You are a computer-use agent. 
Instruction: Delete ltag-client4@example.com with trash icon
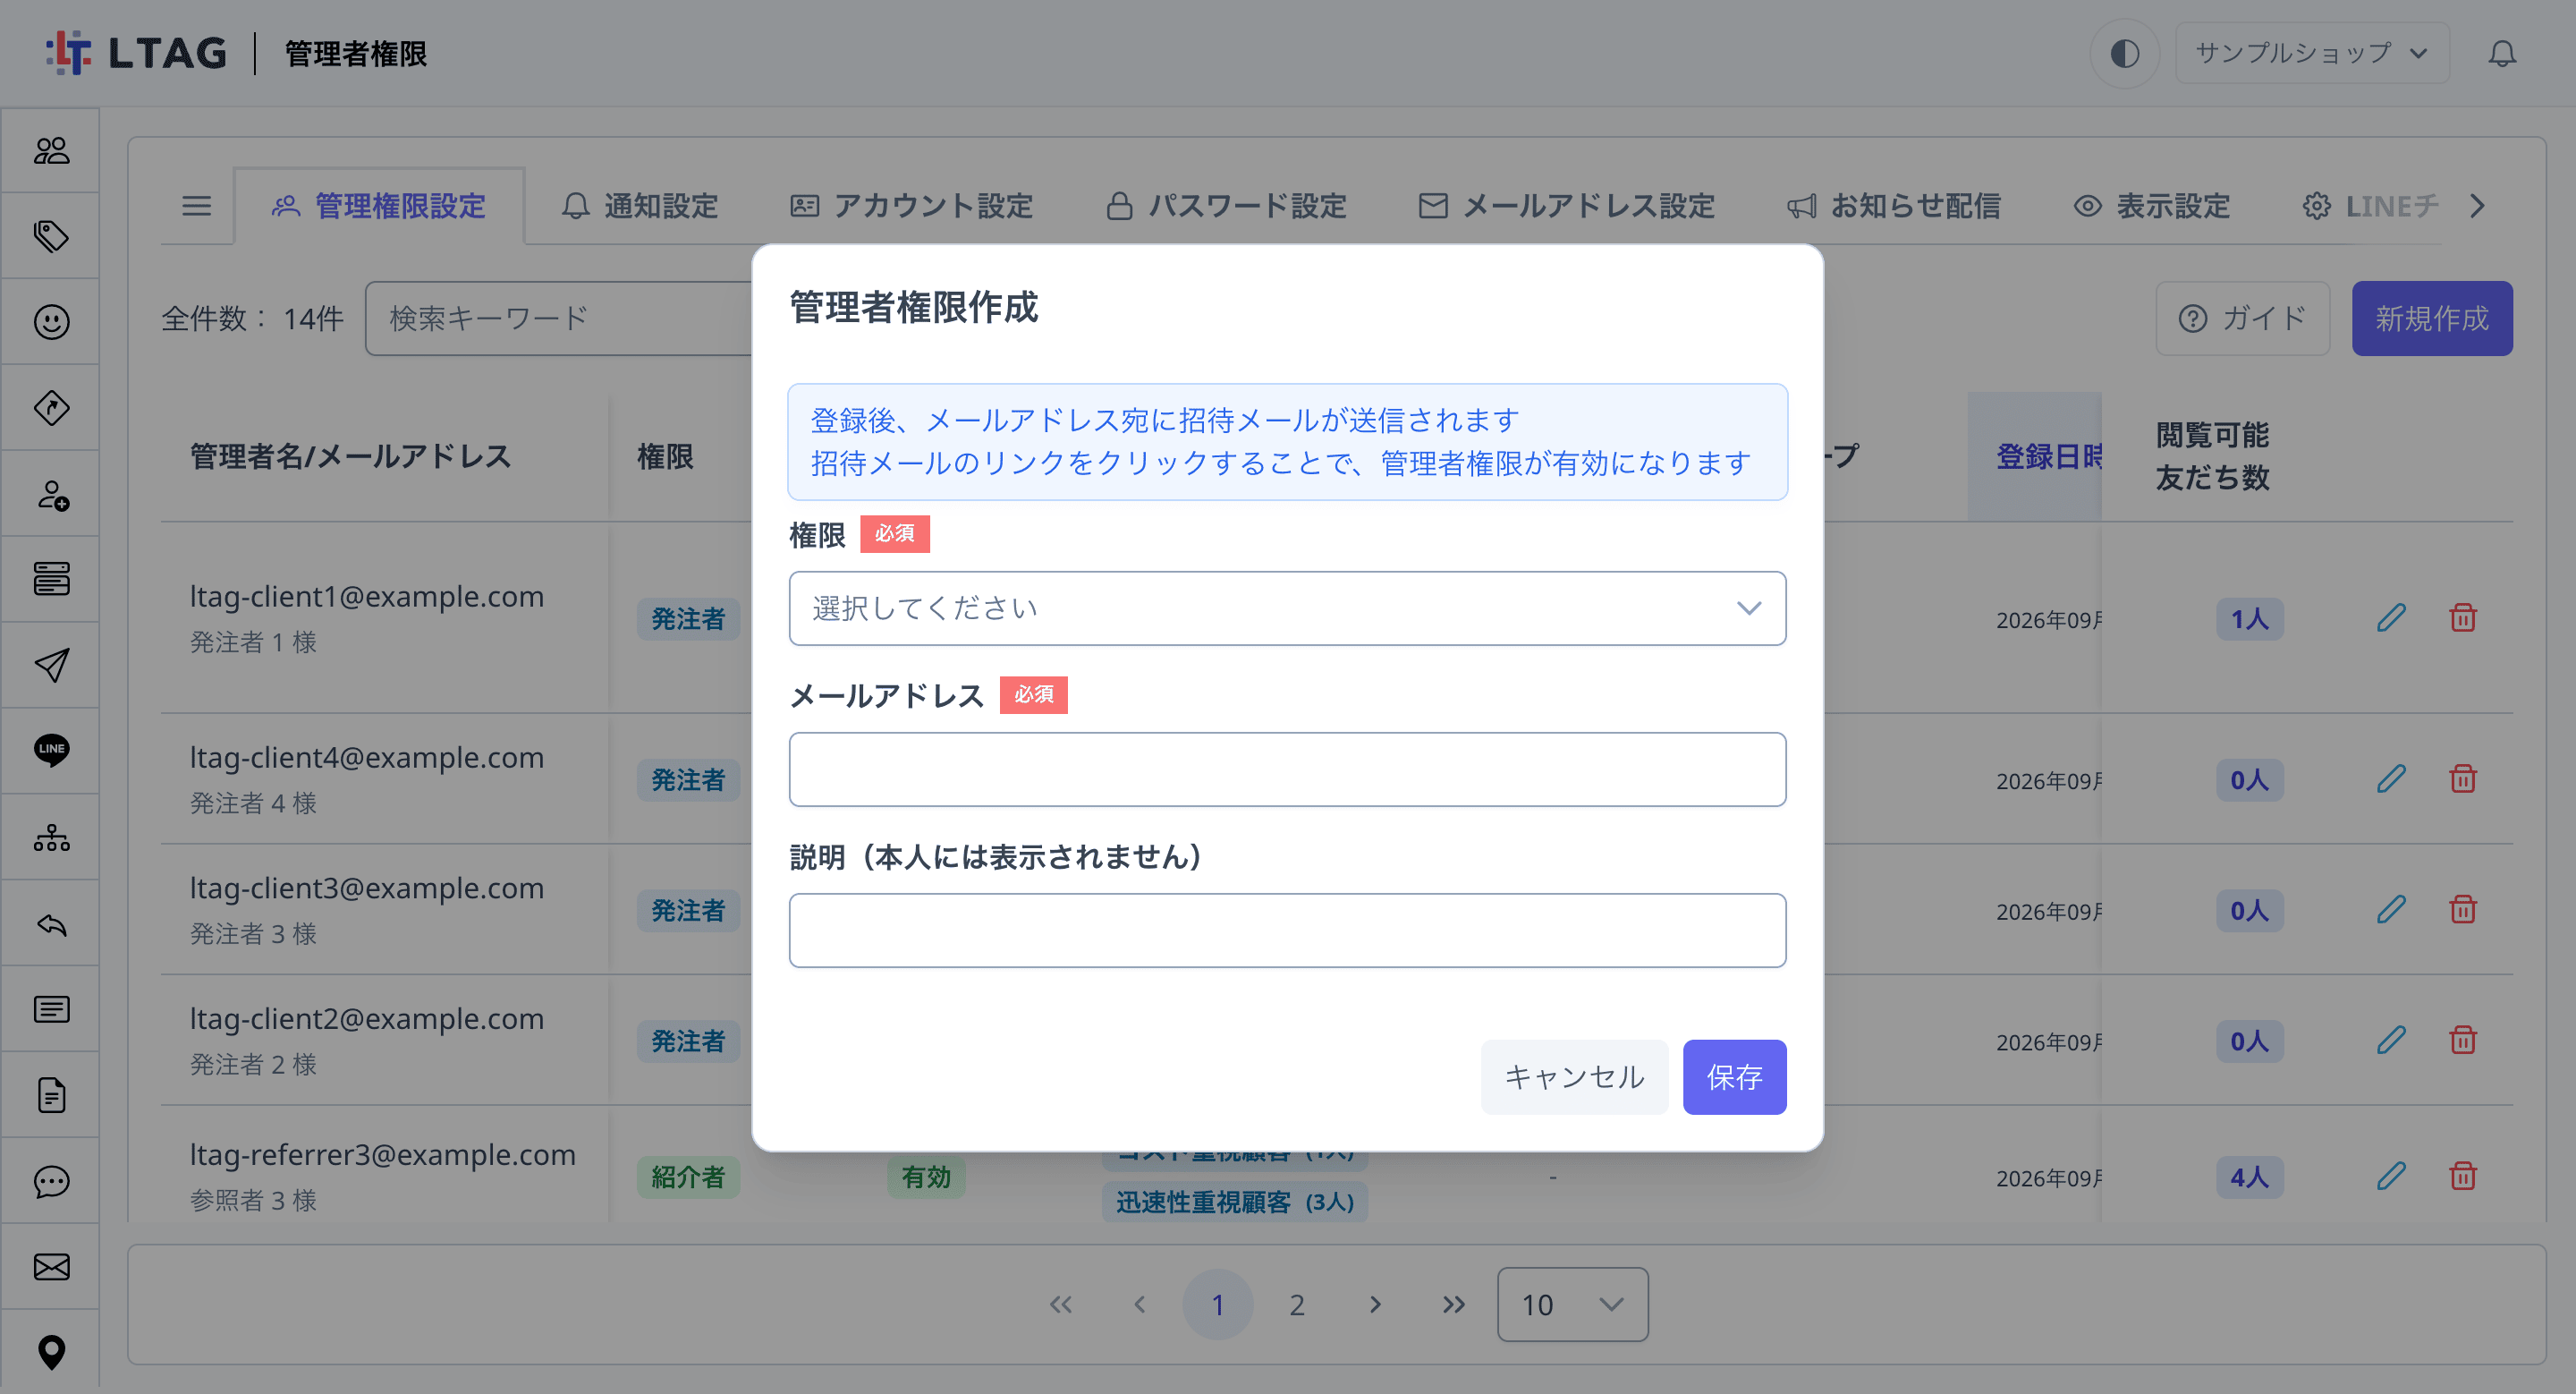[x=2463, y=779]
